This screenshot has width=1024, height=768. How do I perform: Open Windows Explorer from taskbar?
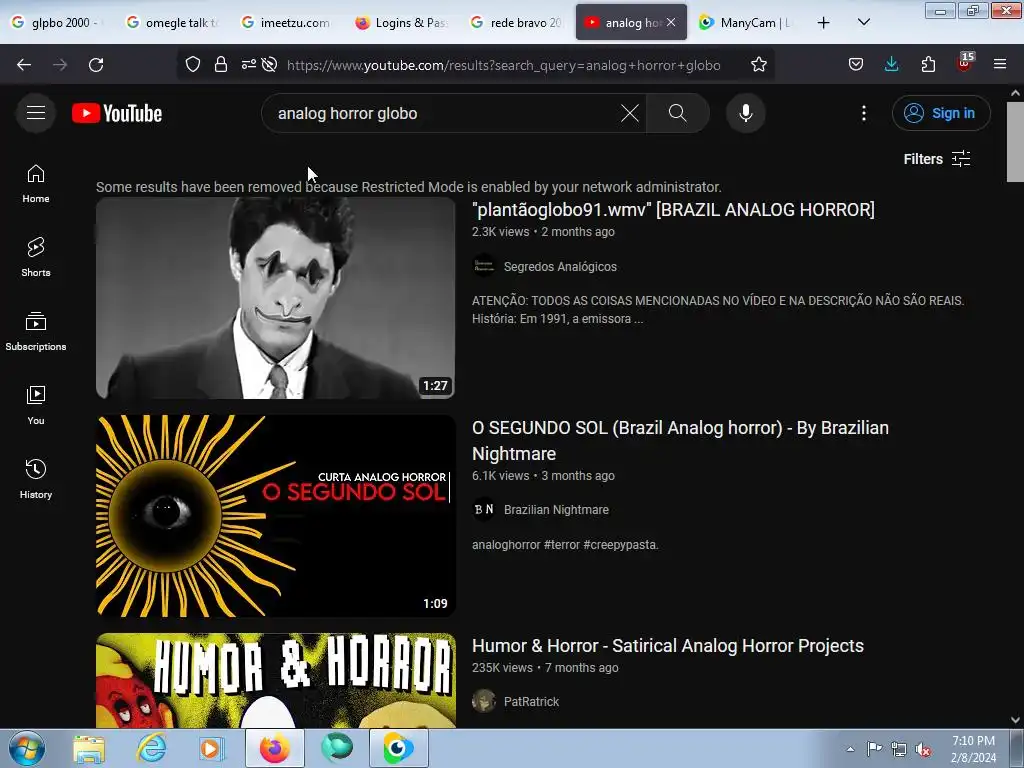(x=89, y=748)
